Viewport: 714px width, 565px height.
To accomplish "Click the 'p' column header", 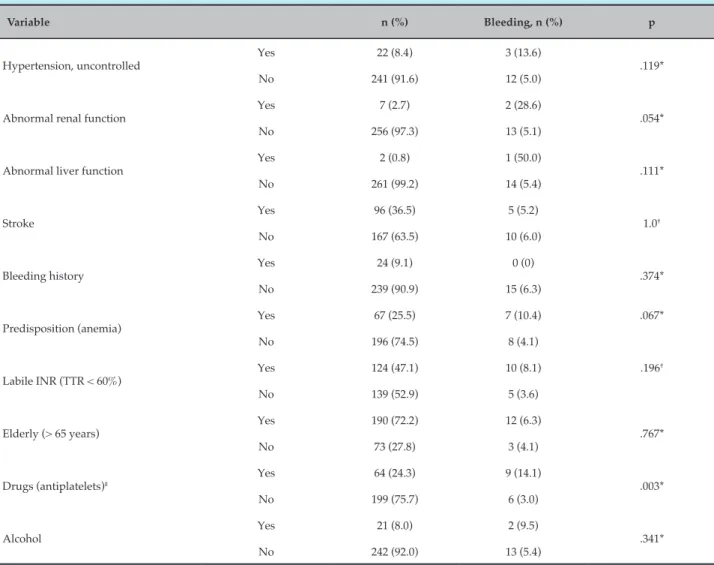I will click(652, 23).
